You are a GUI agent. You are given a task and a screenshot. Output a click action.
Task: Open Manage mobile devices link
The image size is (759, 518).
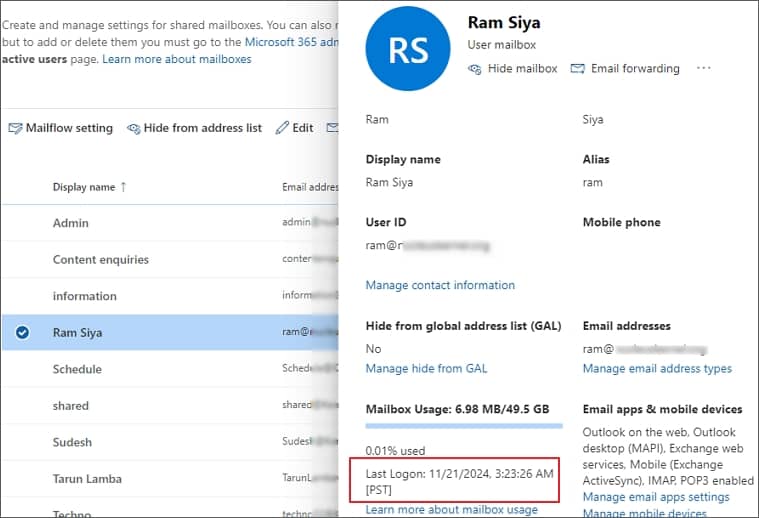pos(644,512)
